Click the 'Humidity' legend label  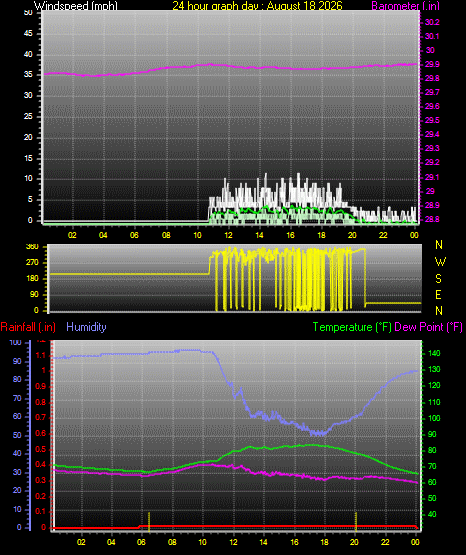[86, 327]
